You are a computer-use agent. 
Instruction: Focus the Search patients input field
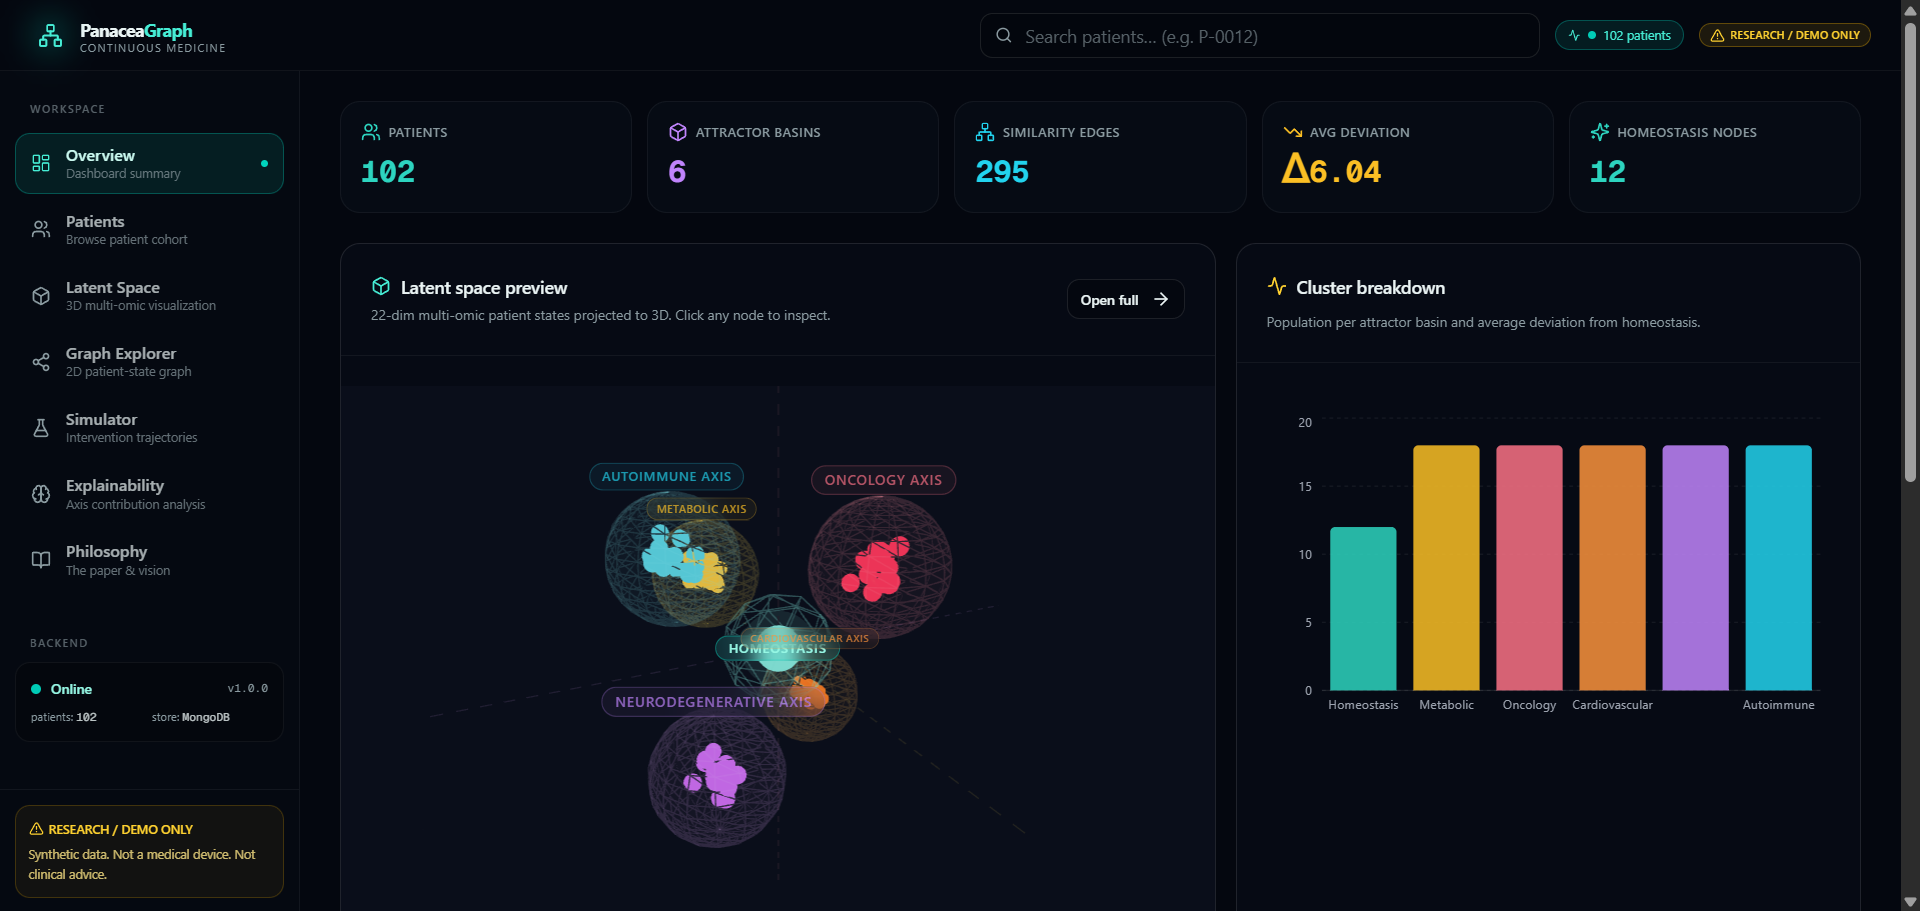[1260, 36]
